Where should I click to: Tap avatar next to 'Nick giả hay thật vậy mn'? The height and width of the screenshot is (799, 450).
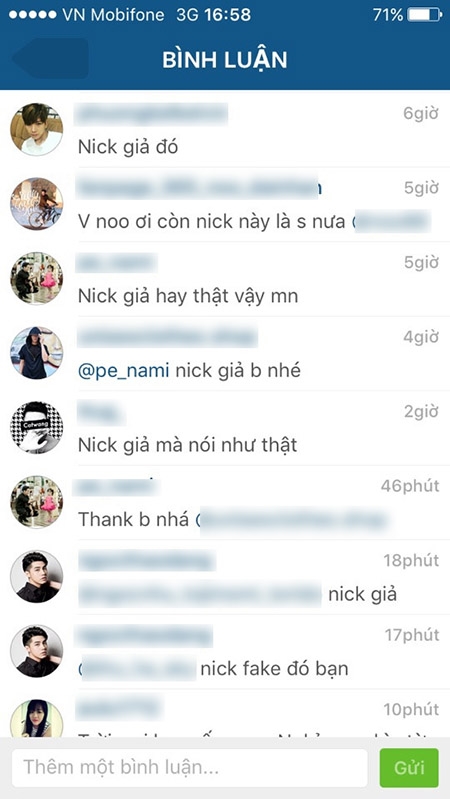[37, 278]
